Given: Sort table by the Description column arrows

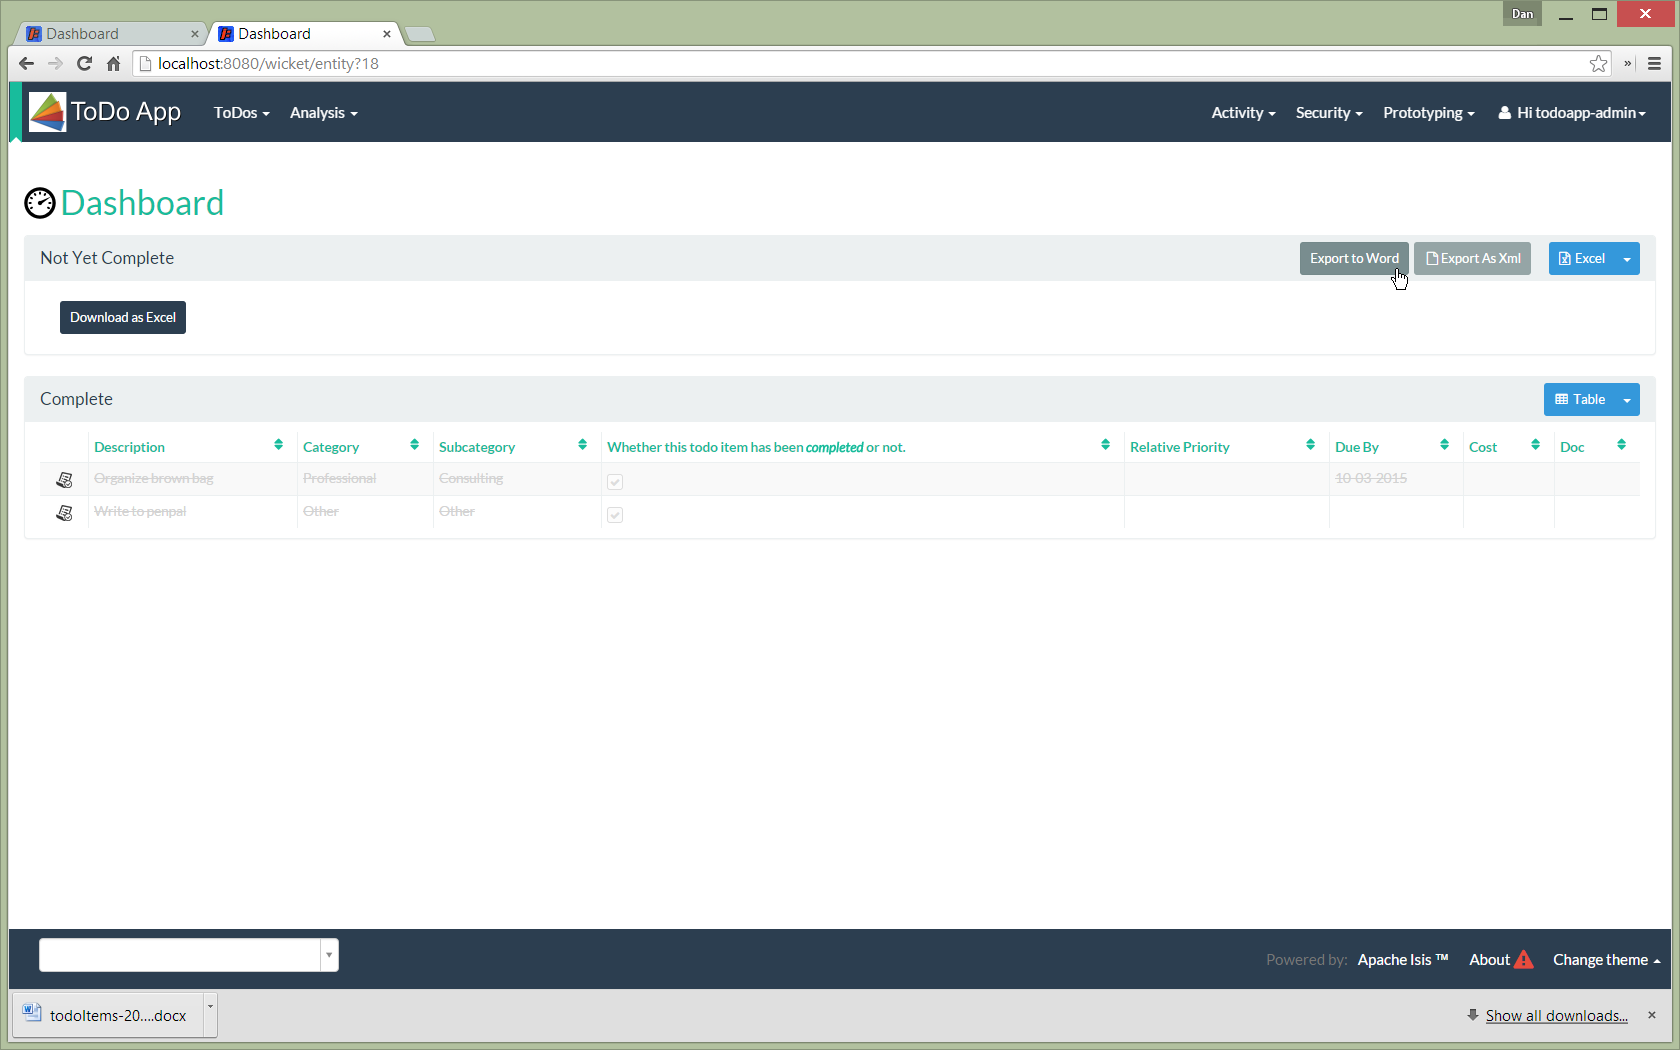Looking at the screenshot, I should click(278, 445).
